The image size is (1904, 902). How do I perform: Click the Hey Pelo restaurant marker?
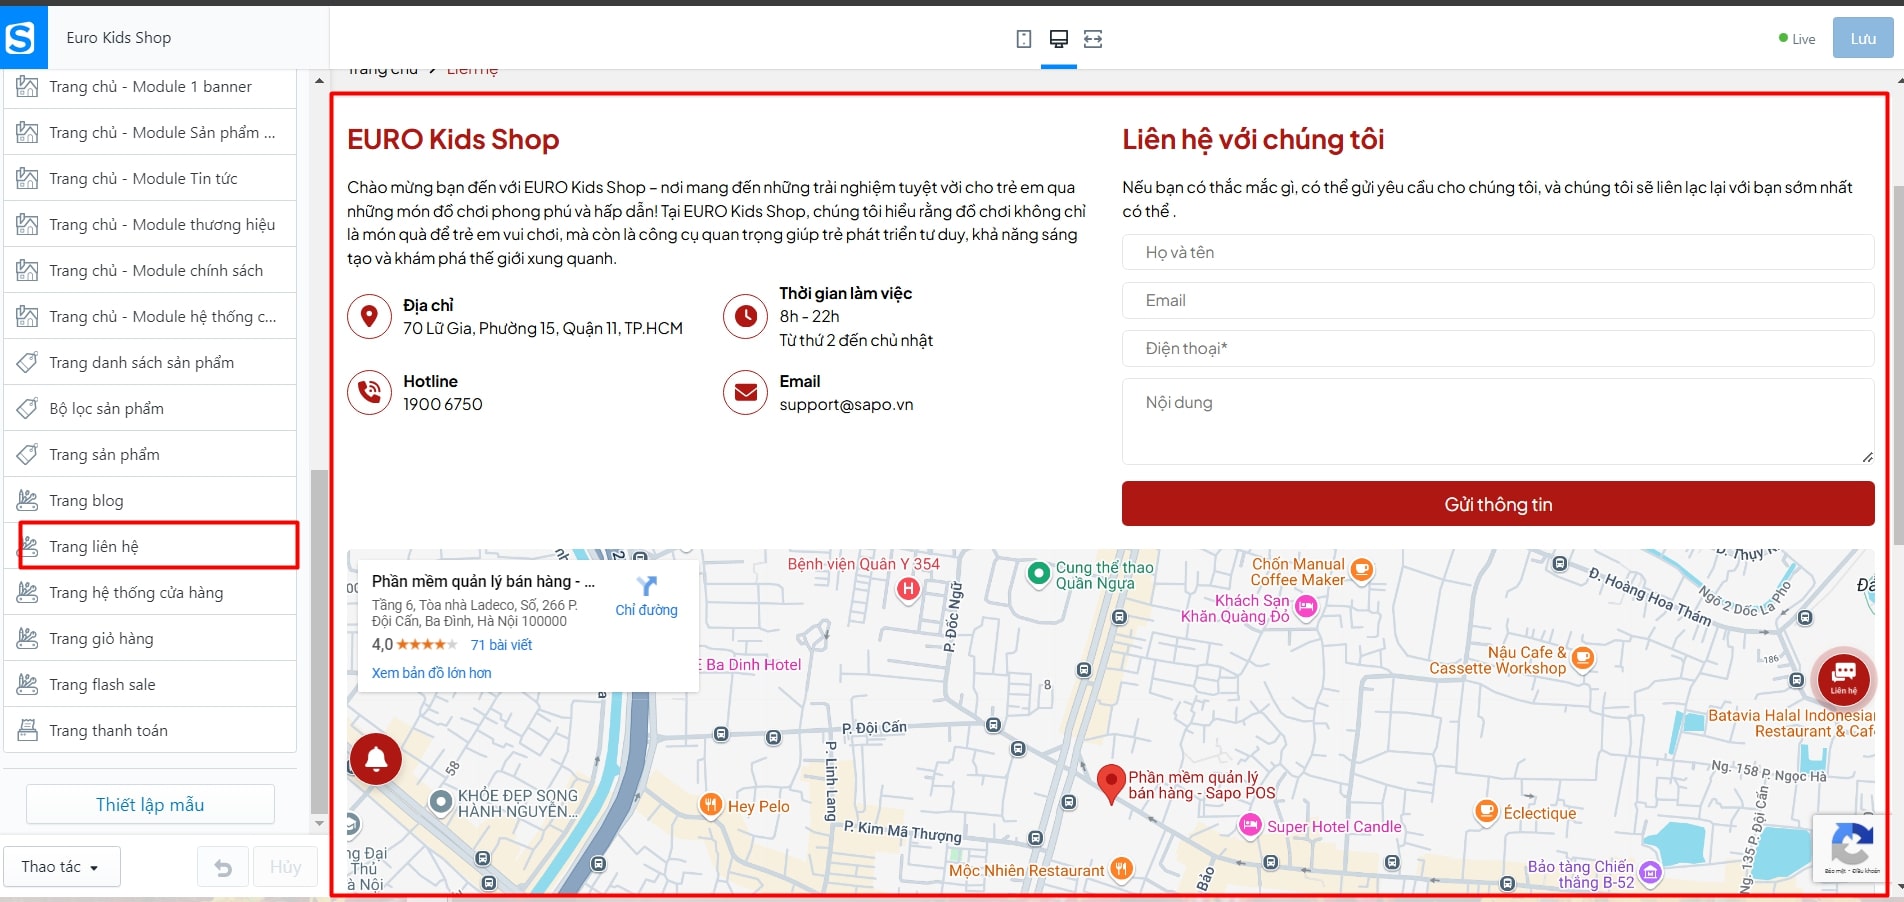click(710, 804)
